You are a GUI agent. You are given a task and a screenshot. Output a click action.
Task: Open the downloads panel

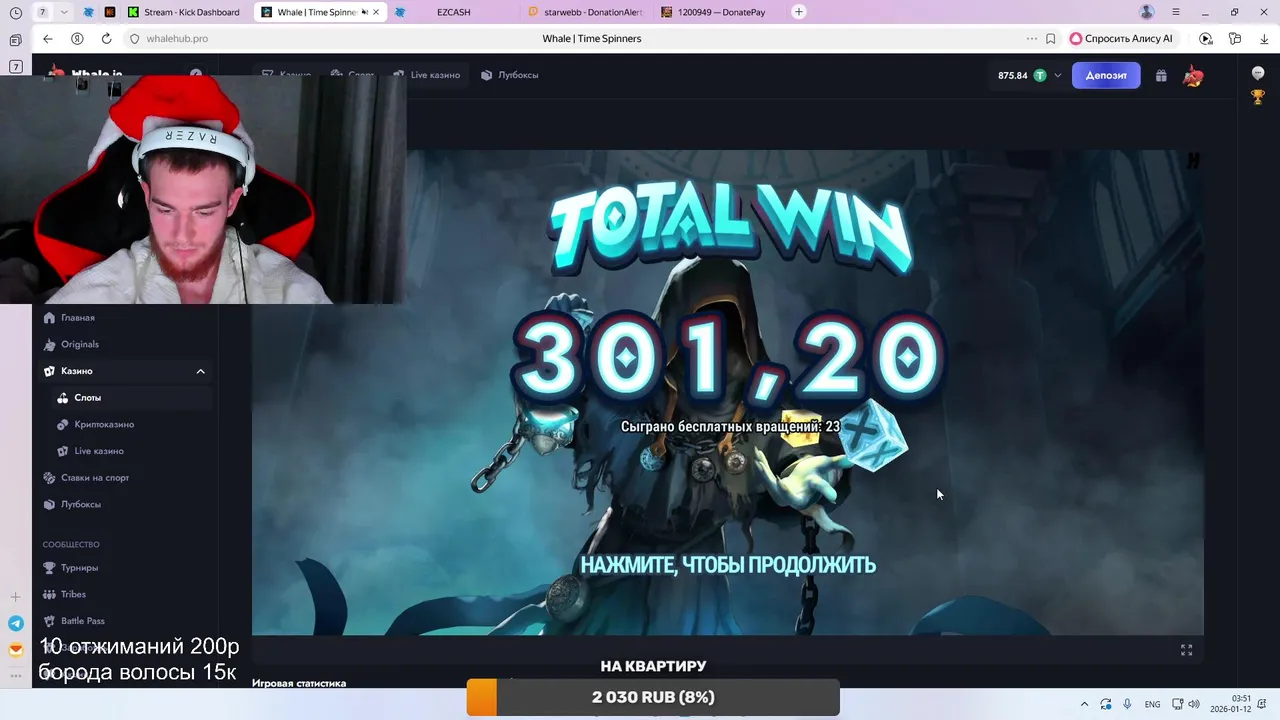click(1263, 38)
